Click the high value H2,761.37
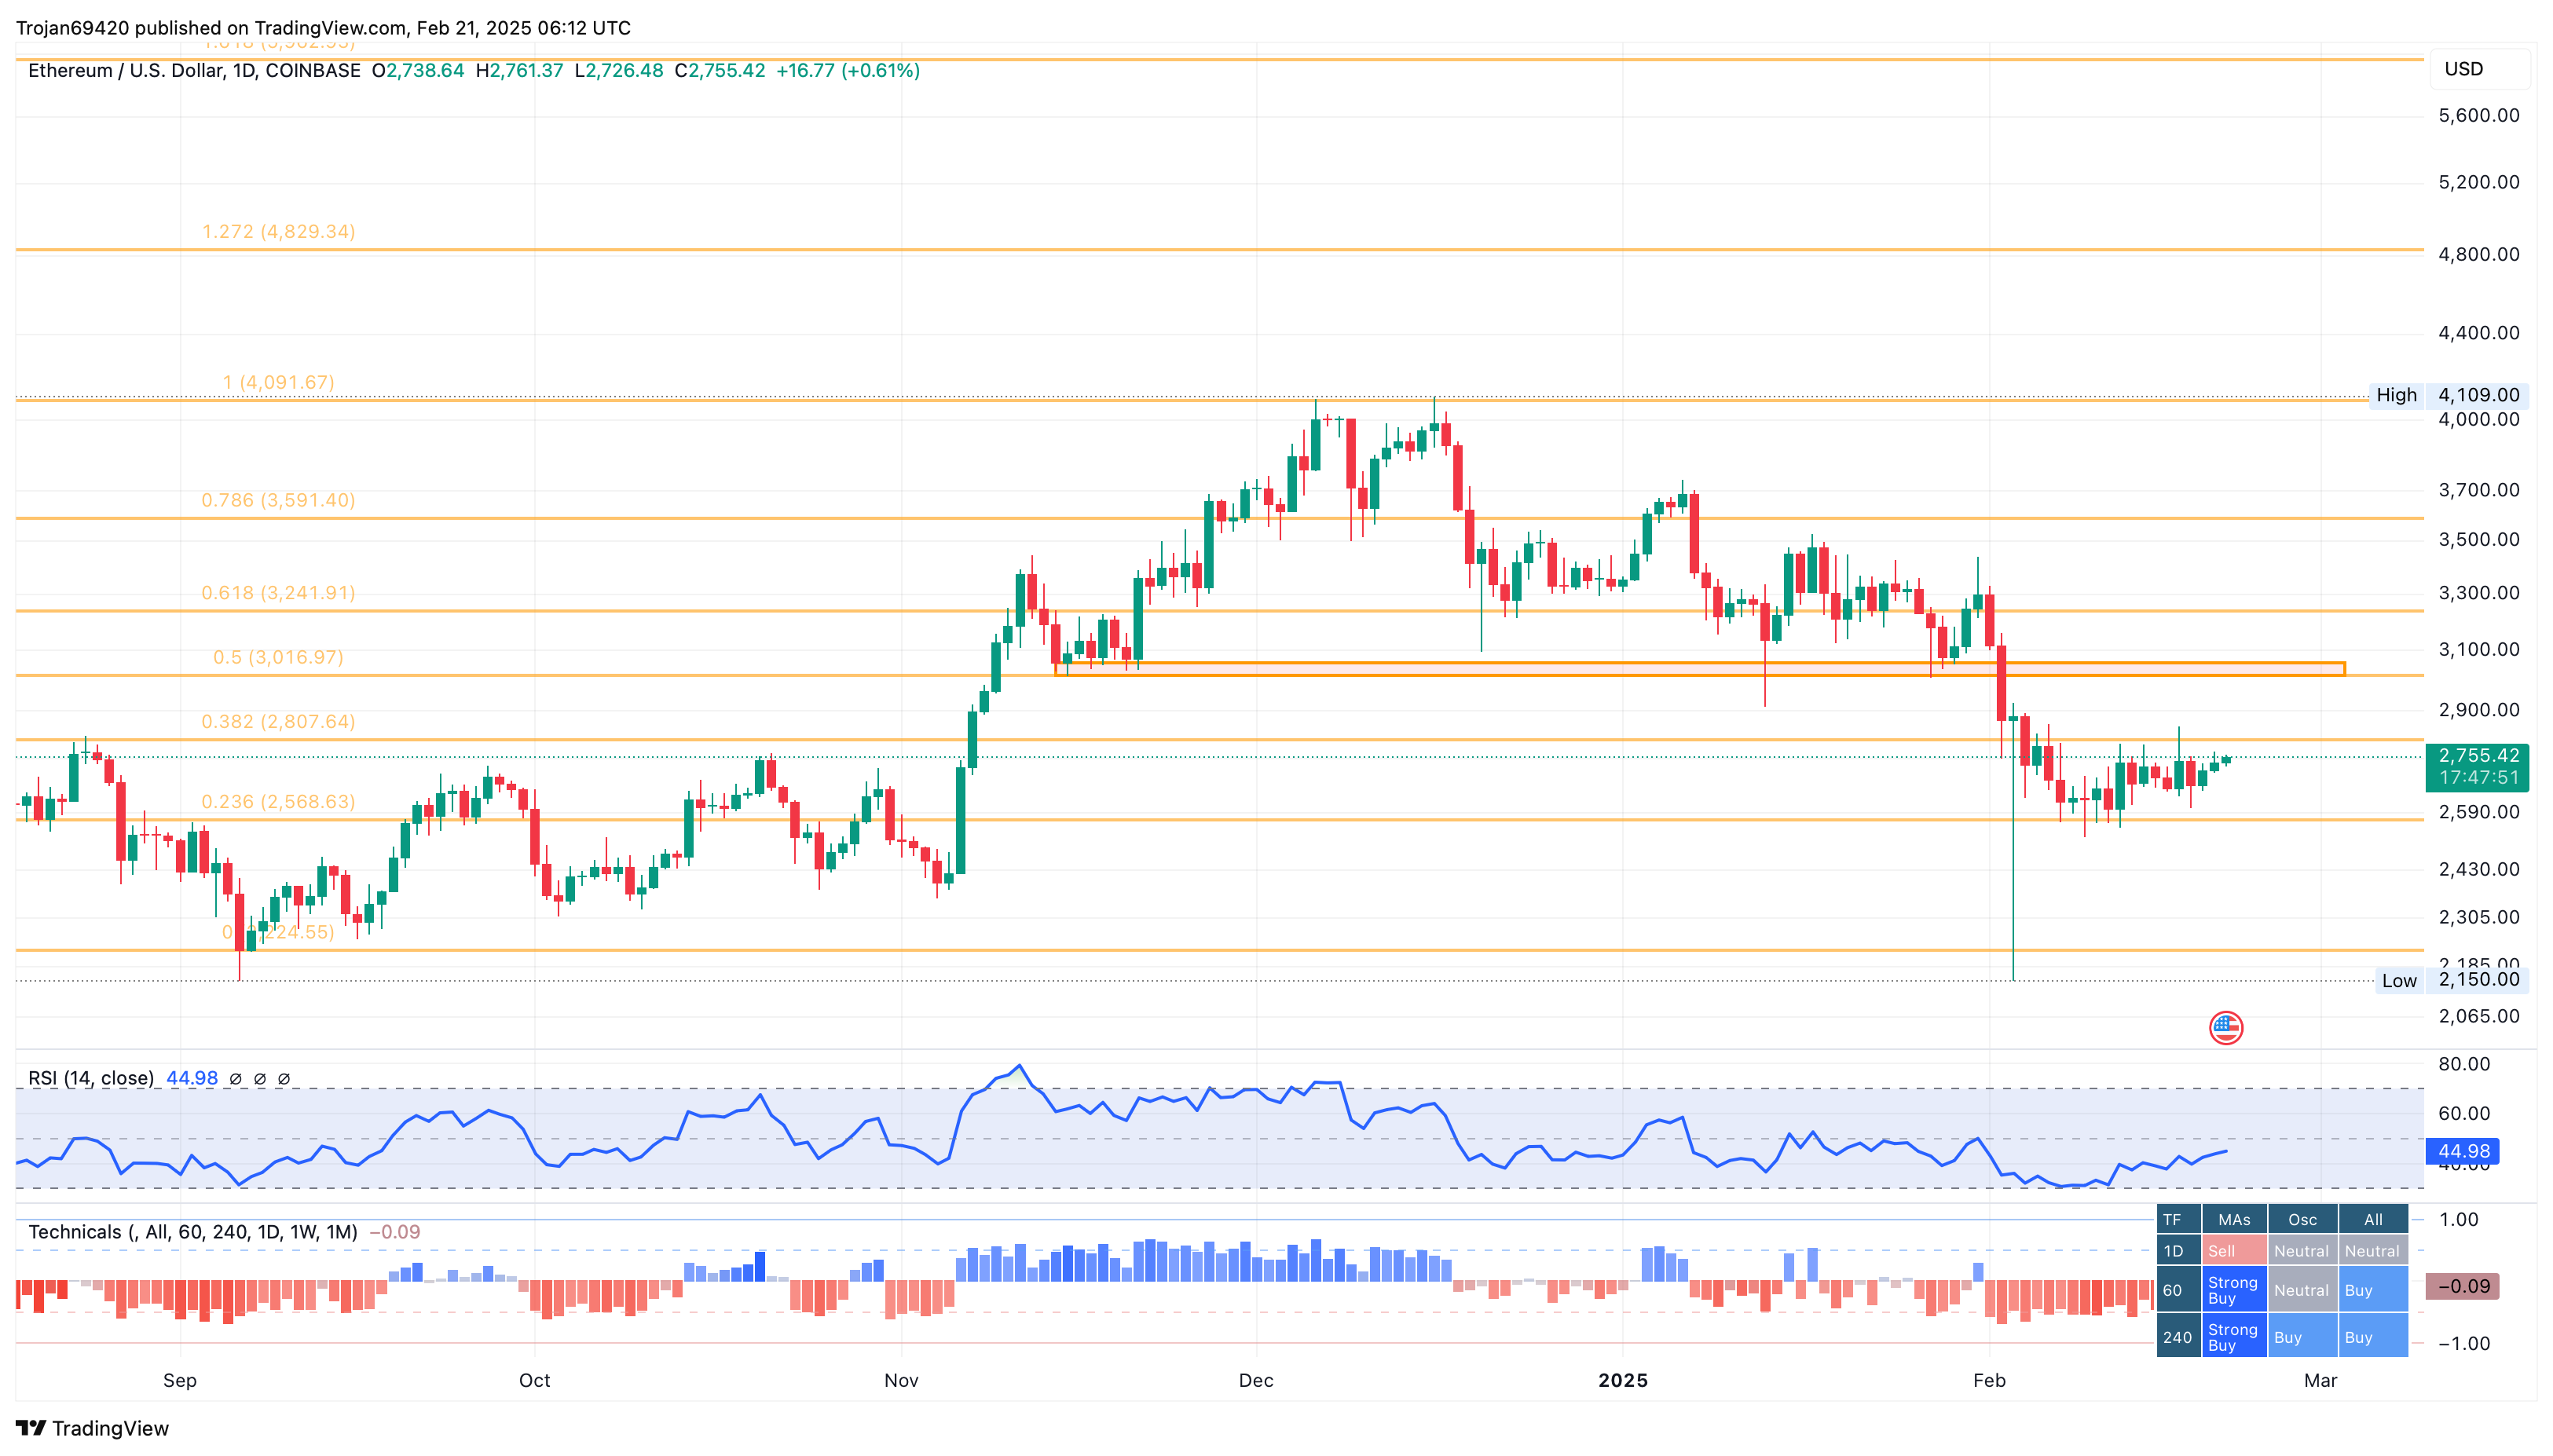 tap(519, 70)
